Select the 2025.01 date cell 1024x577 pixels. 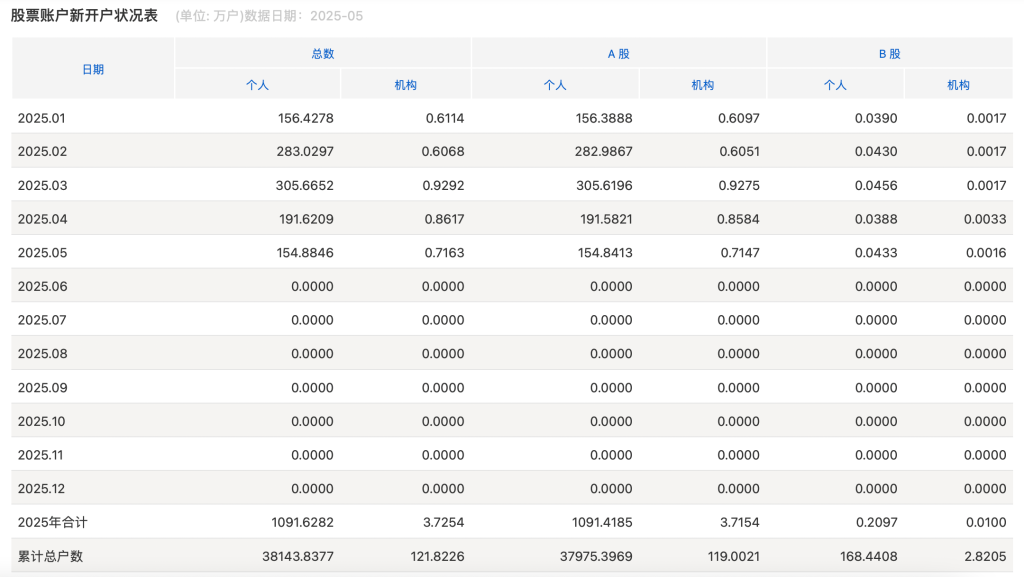click(x=41, y=118)
